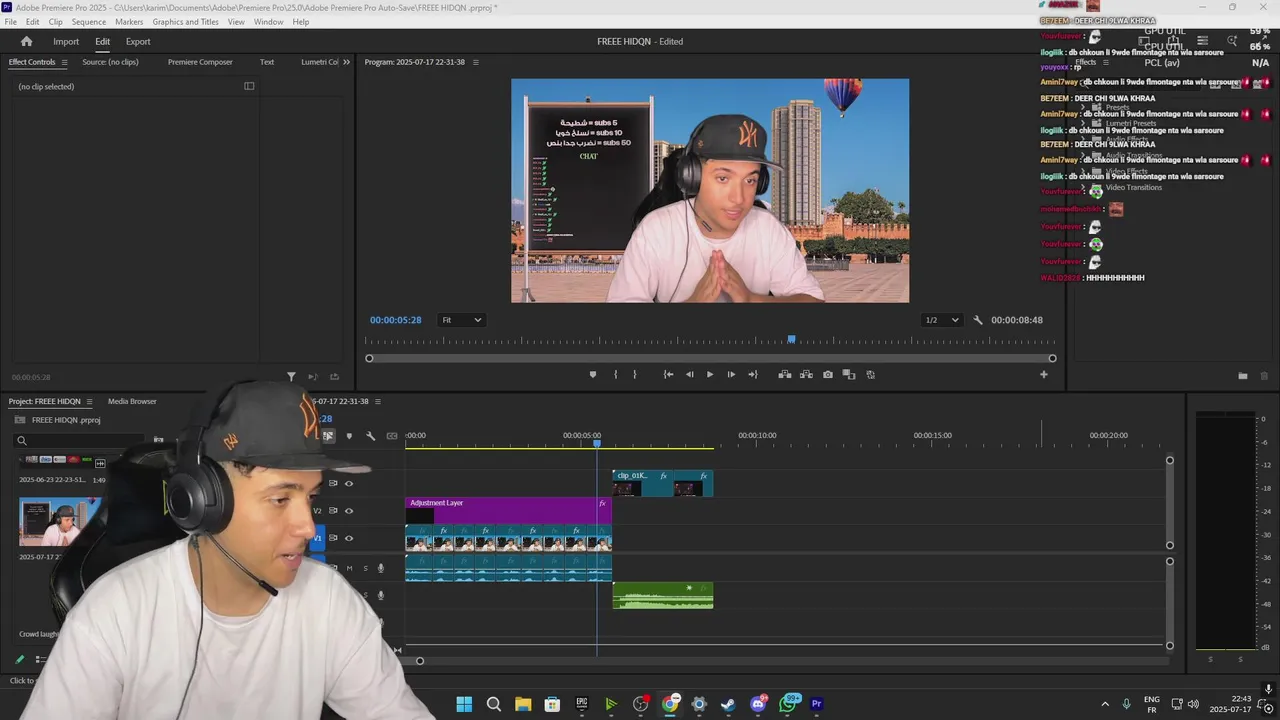The image size is (1280, 720).
Task: Select the Text panel tab
Action: [267, 62]
